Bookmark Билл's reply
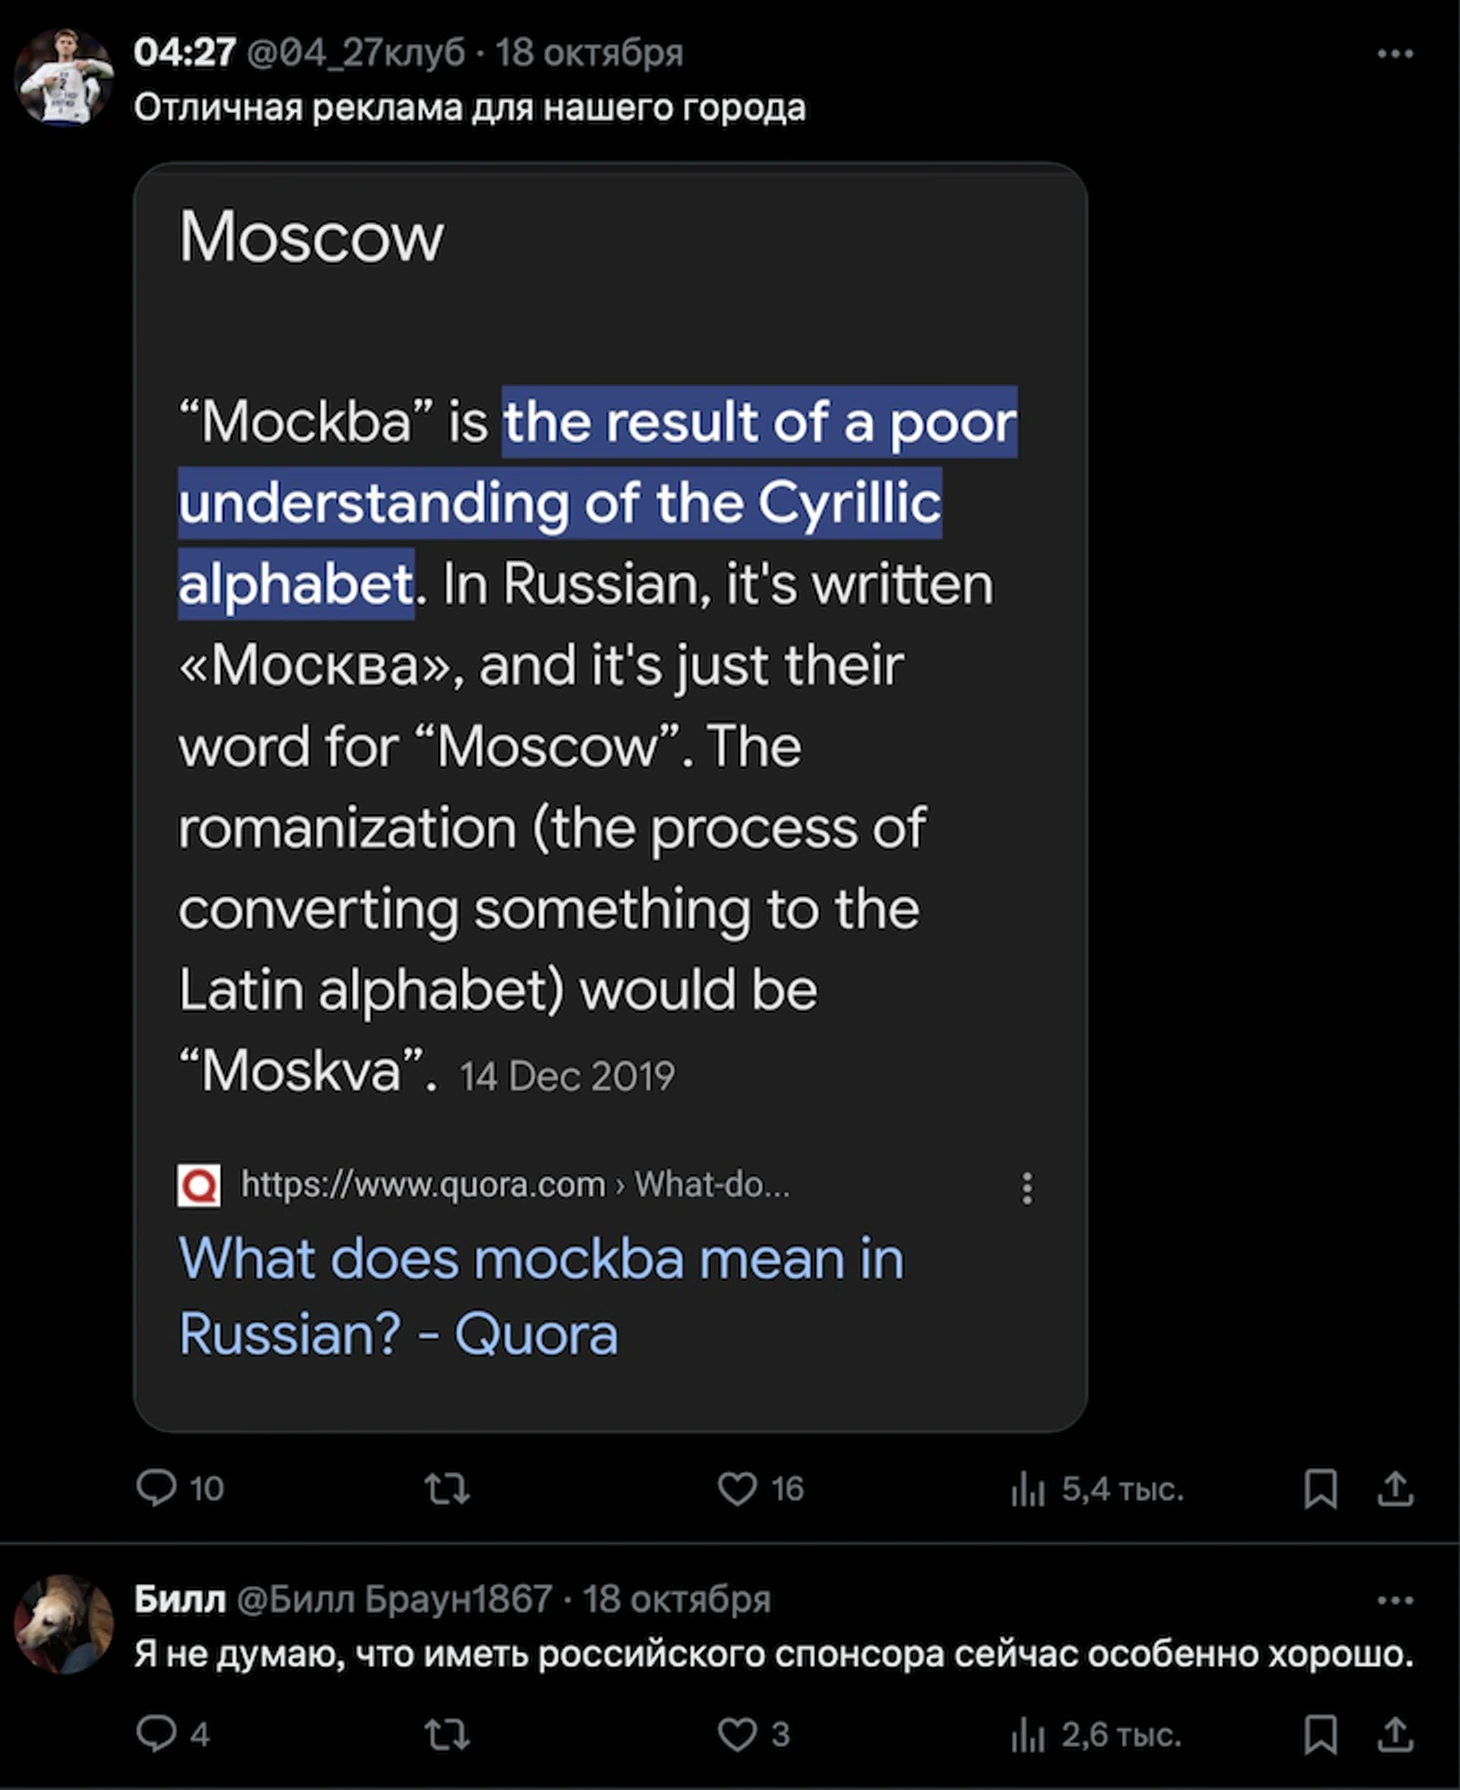 tap(1320, 1735)
